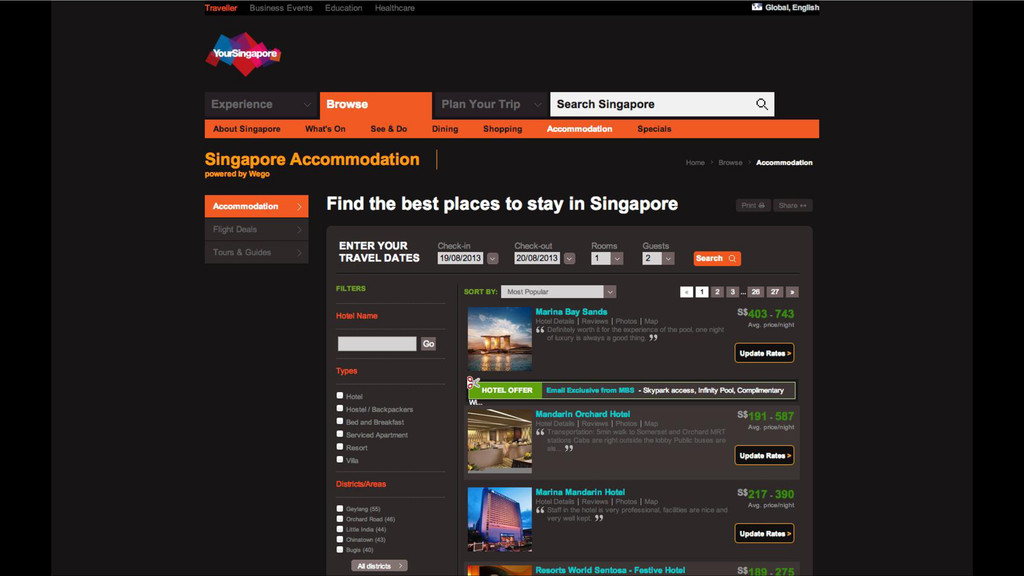Go to results page 2

(x=717, y=292)
